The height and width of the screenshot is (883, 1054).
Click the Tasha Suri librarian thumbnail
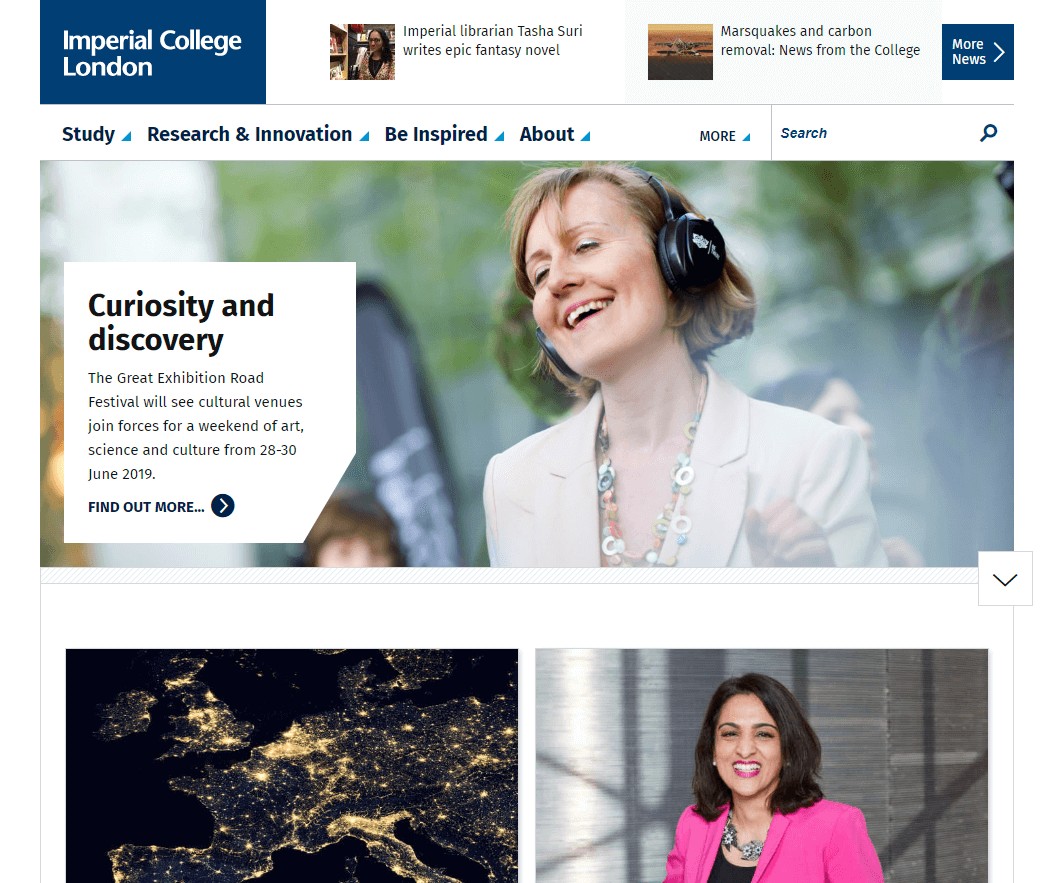click(x=362, y=52)
